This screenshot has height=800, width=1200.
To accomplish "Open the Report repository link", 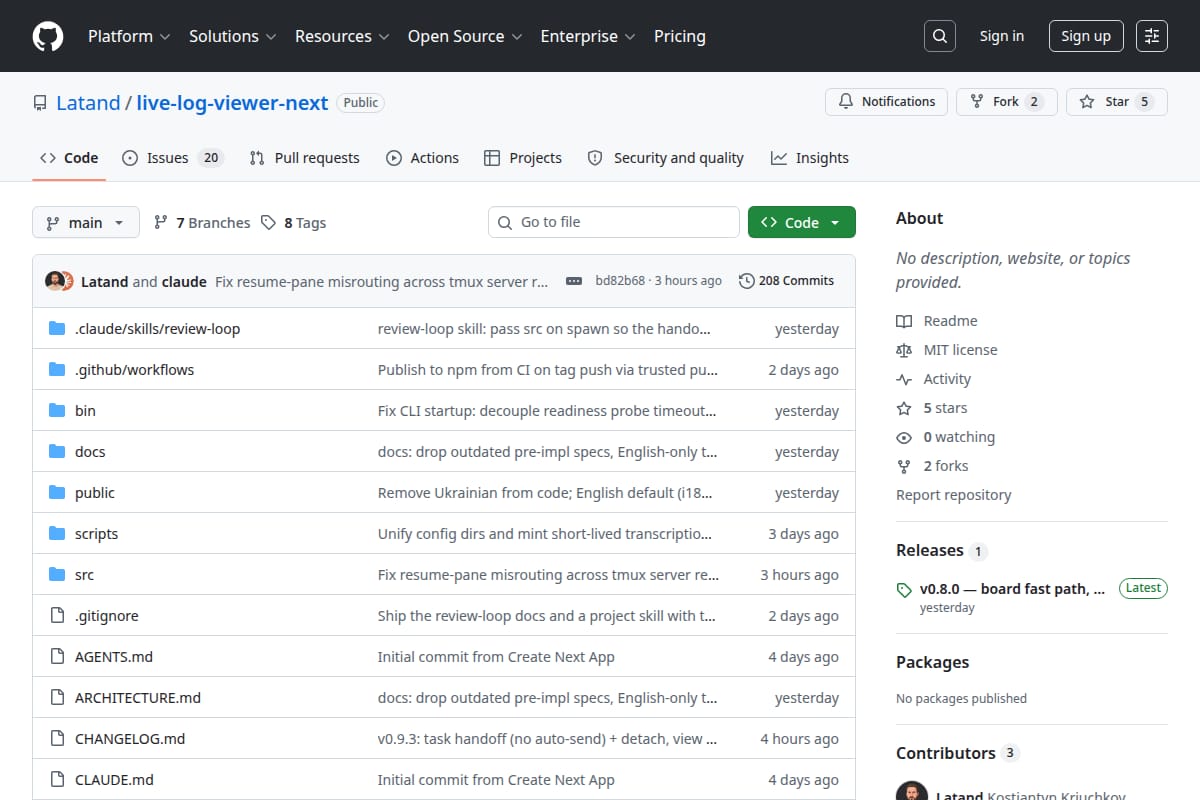I will (953, 495).
